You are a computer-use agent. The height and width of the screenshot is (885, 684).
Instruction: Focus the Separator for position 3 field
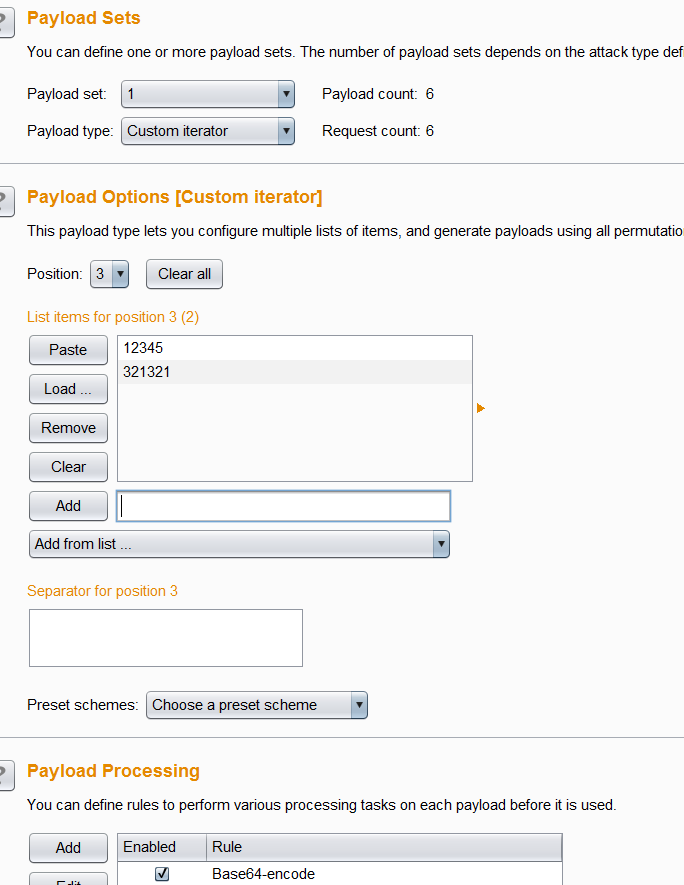(x=166, y=638)
